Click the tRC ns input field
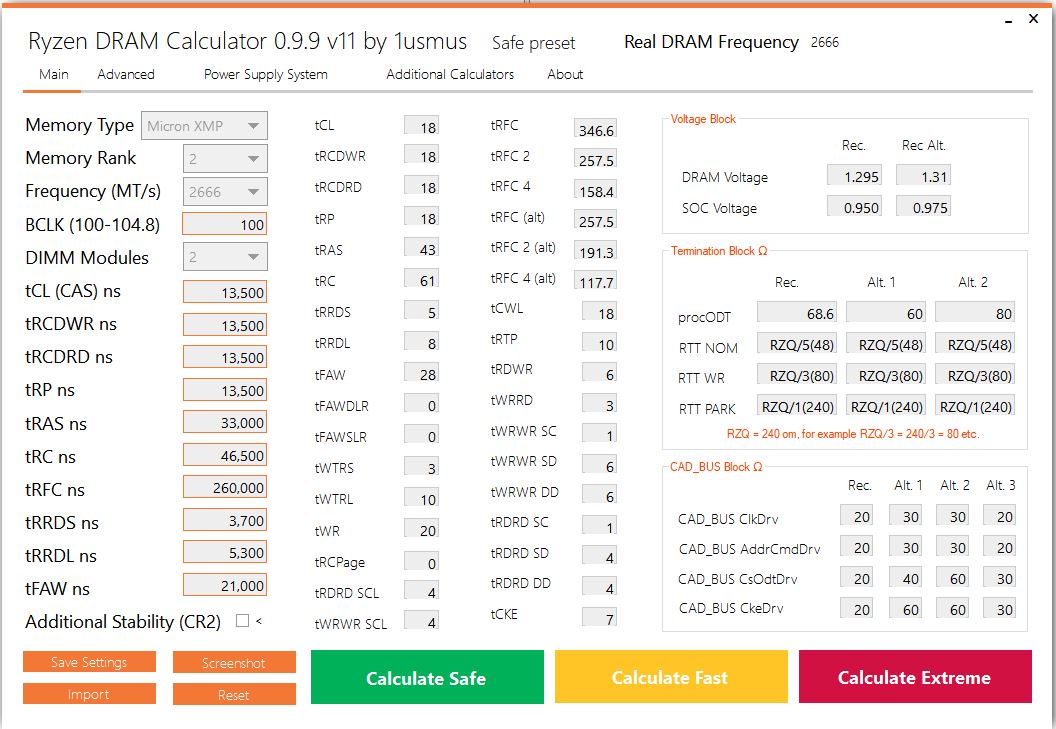 tap(225, 456)
